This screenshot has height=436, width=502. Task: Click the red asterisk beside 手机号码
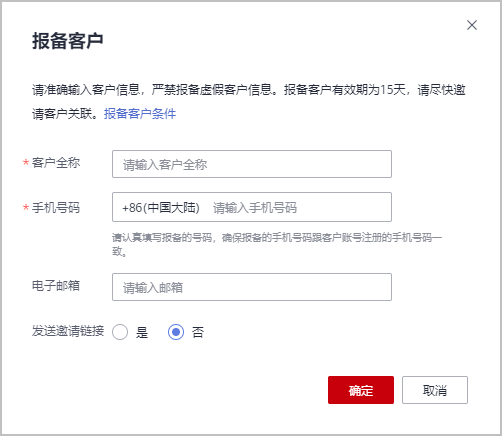26,208
